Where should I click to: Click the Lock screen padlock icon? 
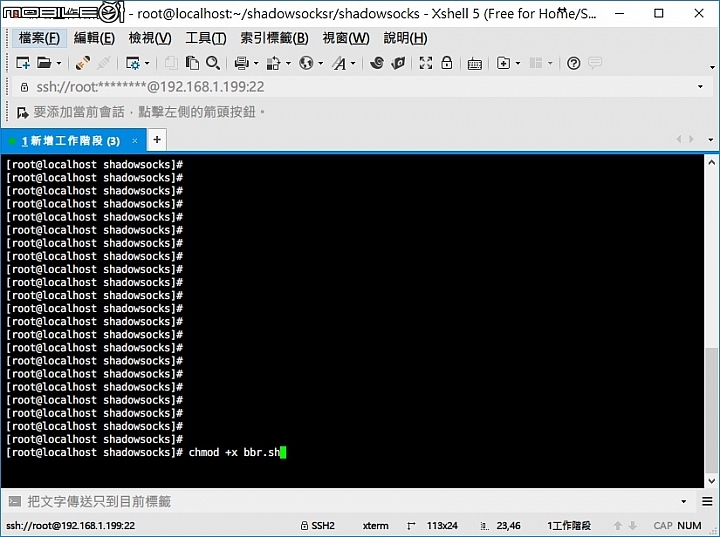click(x=447, y=62)
